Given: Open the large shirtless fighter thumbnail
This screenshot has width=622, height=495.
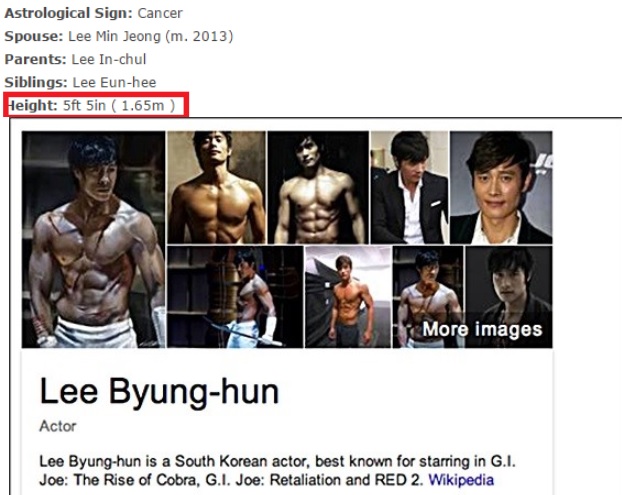Looking at the screenshot, I should pyautogui.click(x=94, y=240).
